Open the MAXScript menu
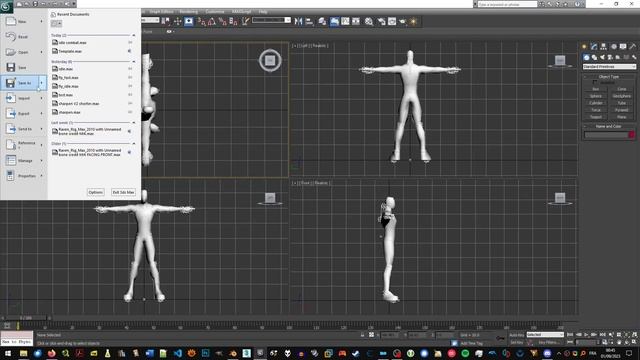Screen dimensions: 640x360 tap(241, 12)
